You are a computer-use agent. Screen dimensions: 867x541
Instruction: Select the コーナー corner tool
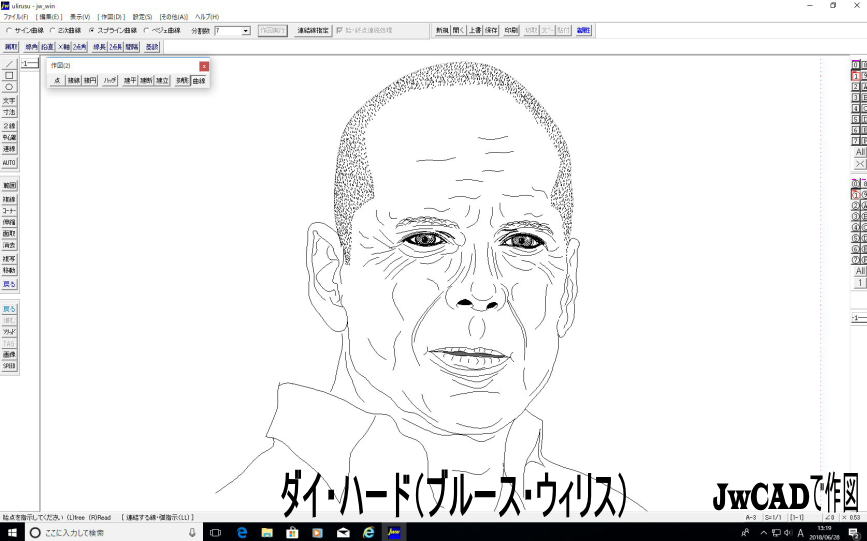(9, 211)
